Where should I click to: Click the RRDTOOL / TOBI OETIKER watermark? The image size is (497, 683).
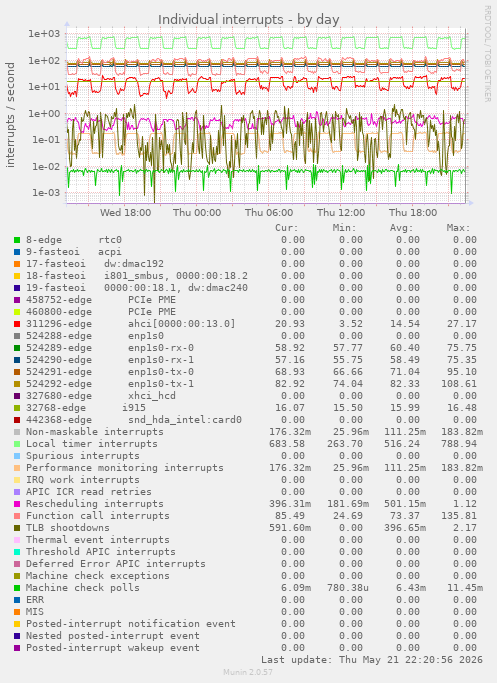[x=487, y=54]
